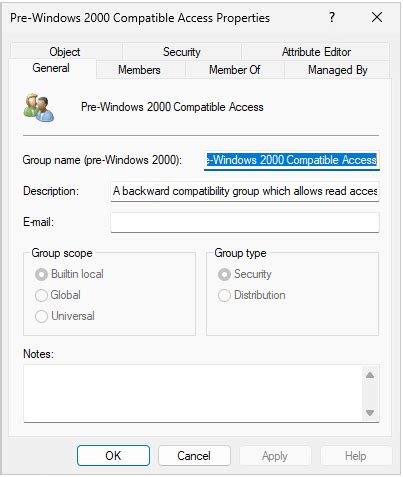Open the Attribute Editor tab
The height and width of the screenshot is (477, 403).
coord(316,52)
